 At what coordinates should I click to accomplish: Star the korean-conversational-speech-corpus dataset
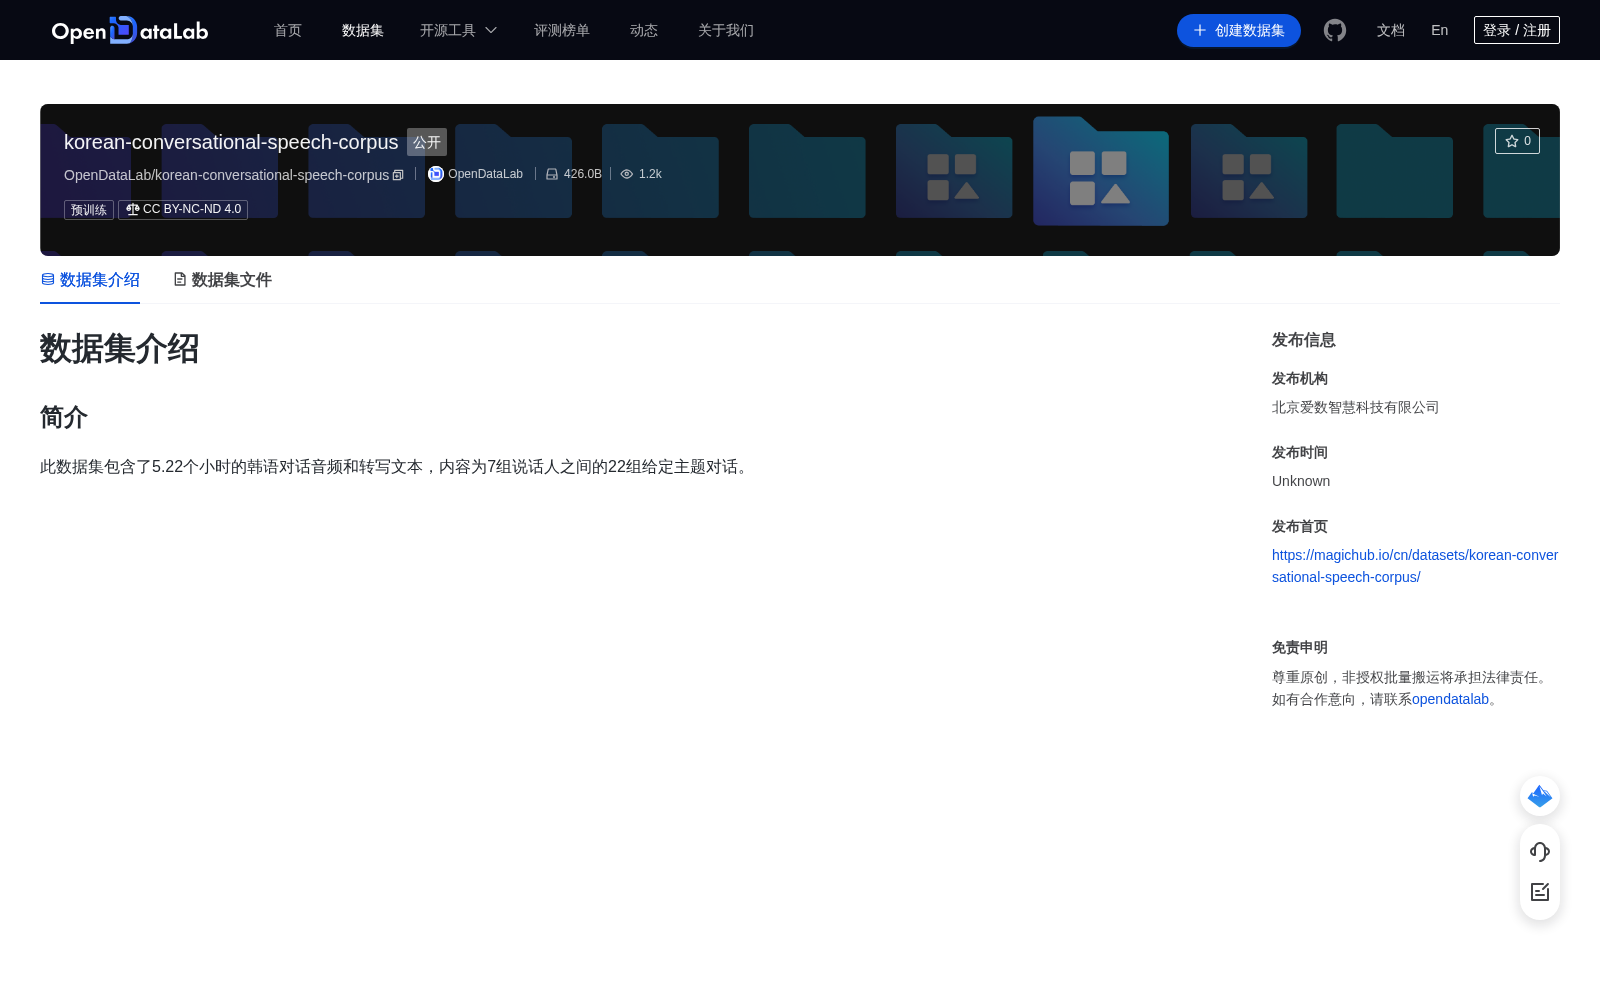pos(1517,141)
